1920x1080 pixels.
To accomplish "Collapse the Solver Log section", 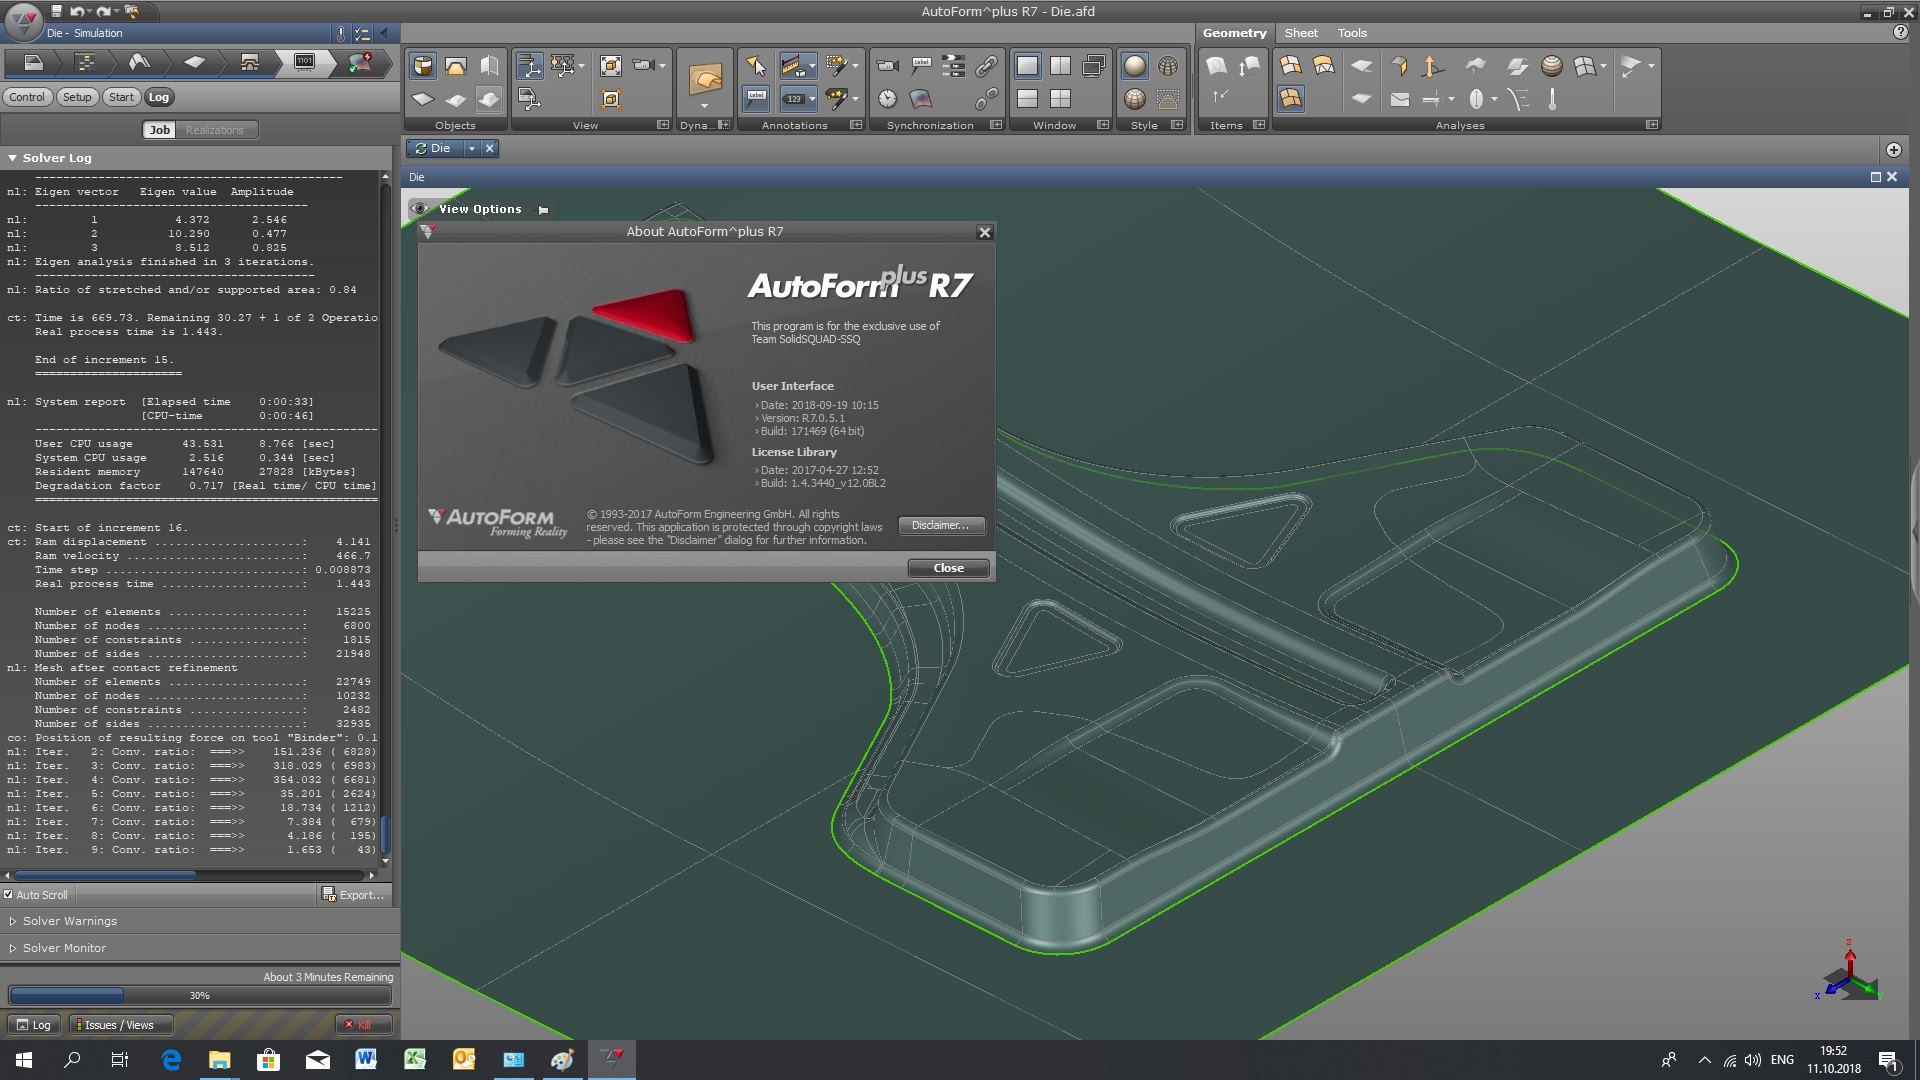I will [x=12, y=158].
